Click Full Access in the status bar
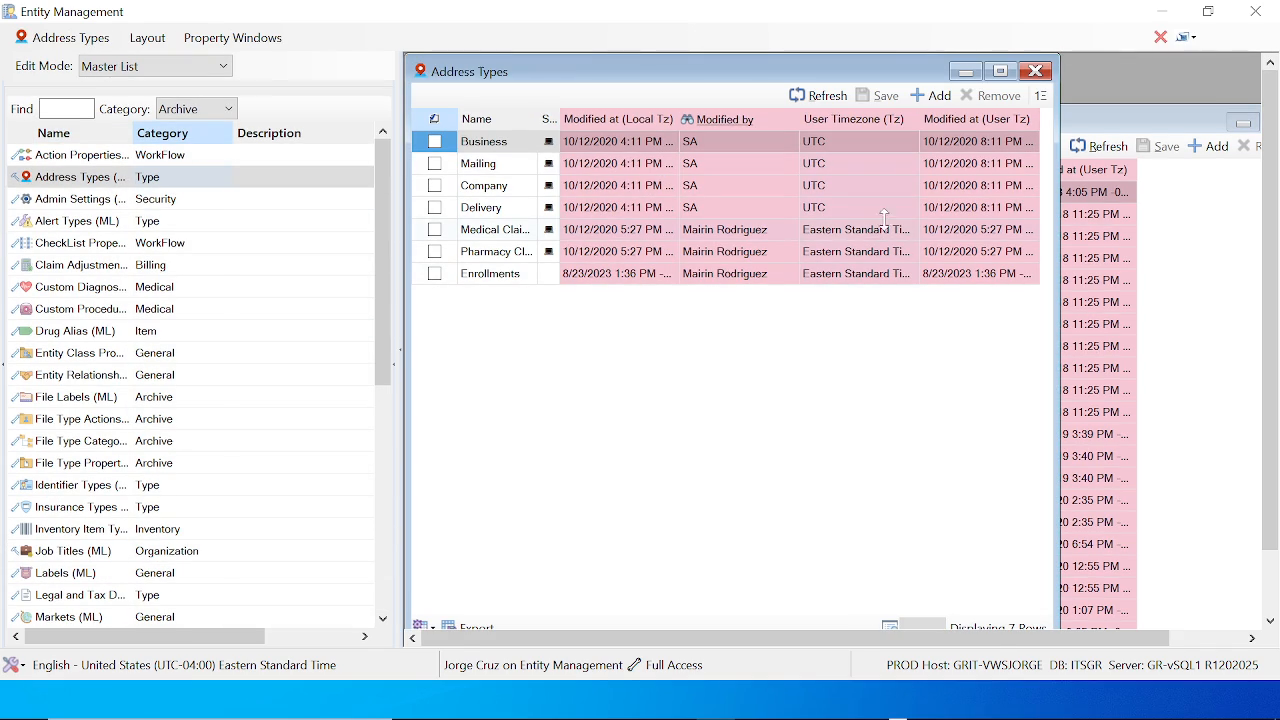The image size is (1280, 720). pyautogui.click(x=674, y=665)
